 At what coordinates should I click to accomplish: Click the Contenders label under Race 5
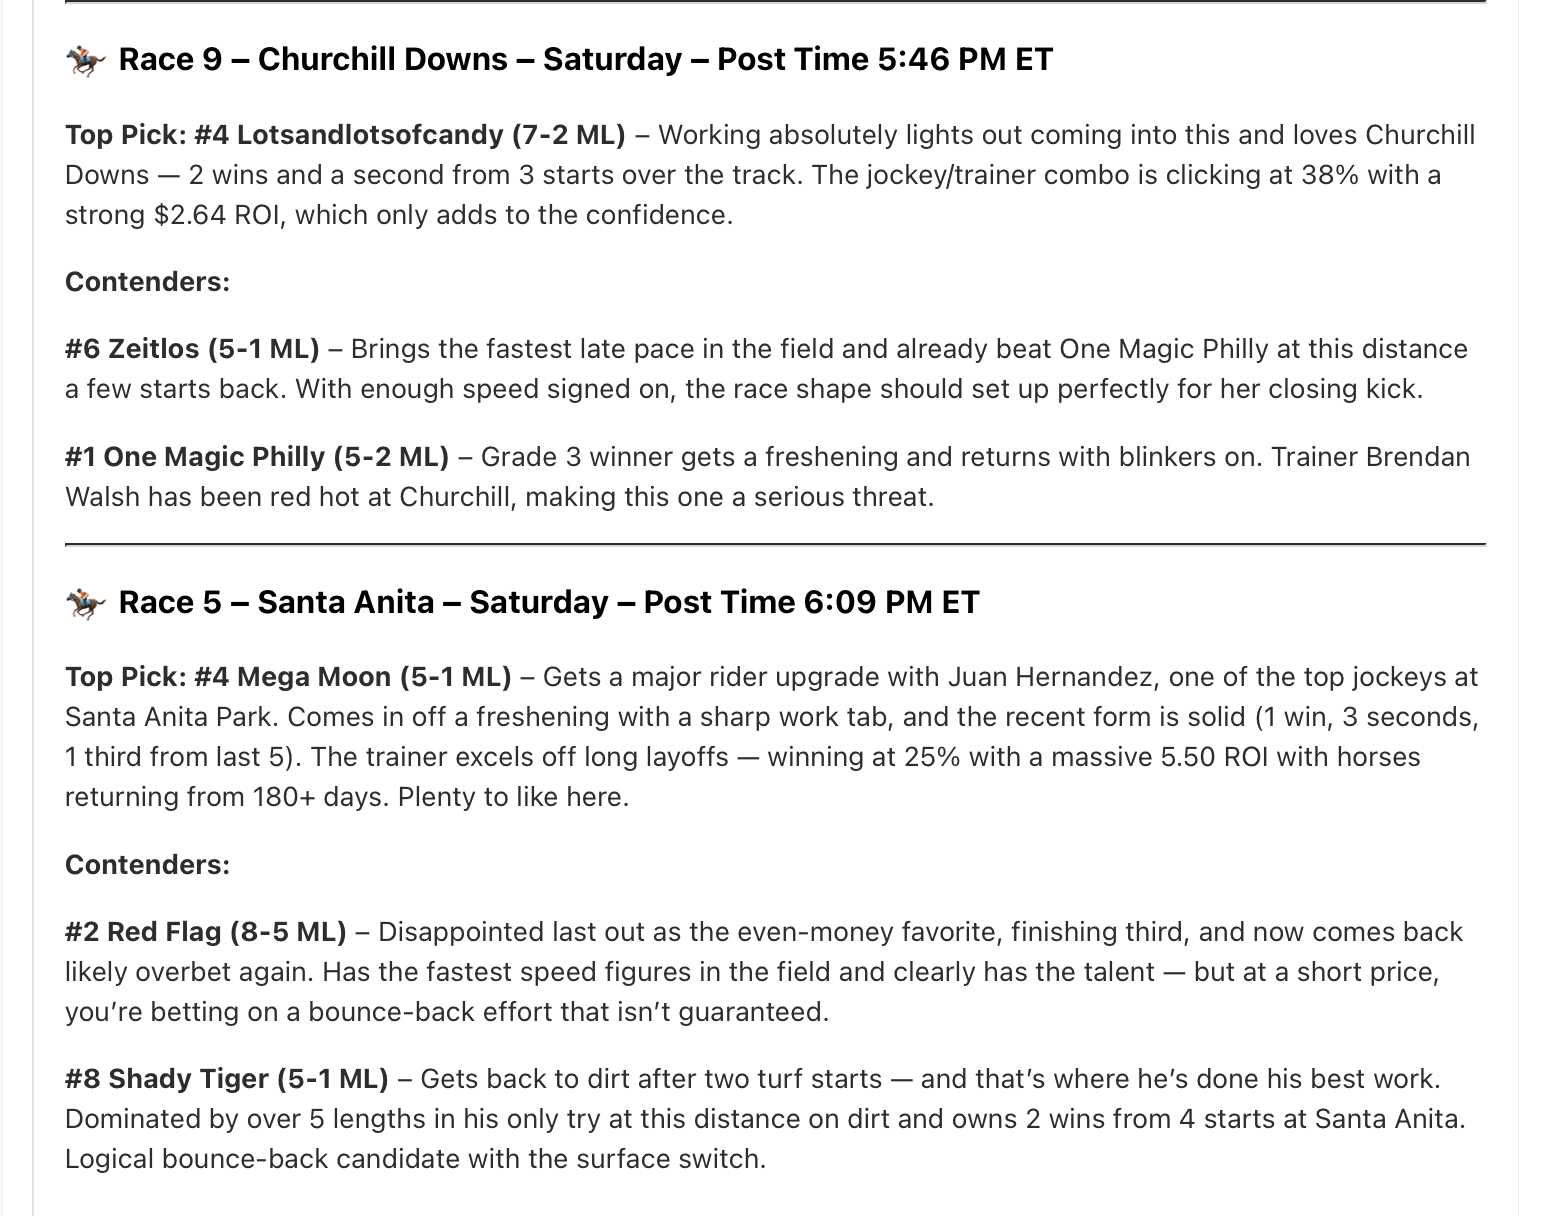(x=147, y=864)
